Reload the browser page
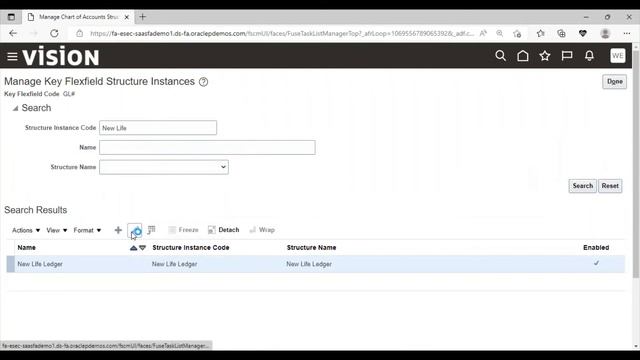Image resolution: width=640 pixels, height=360 pixels. click(x=54, y=33)
